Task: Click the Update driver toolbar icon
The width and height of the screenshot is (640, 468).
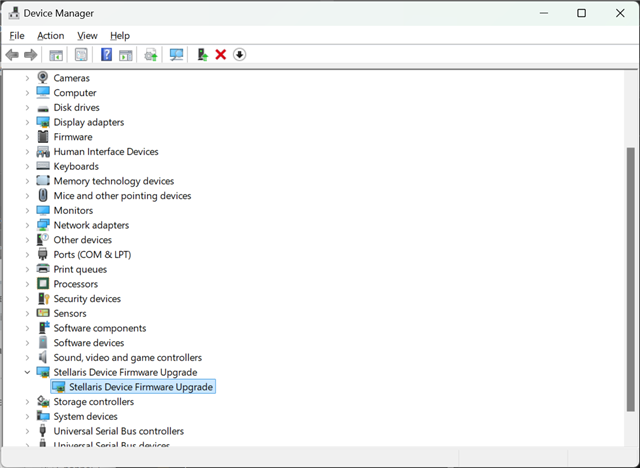Action: 151,55
